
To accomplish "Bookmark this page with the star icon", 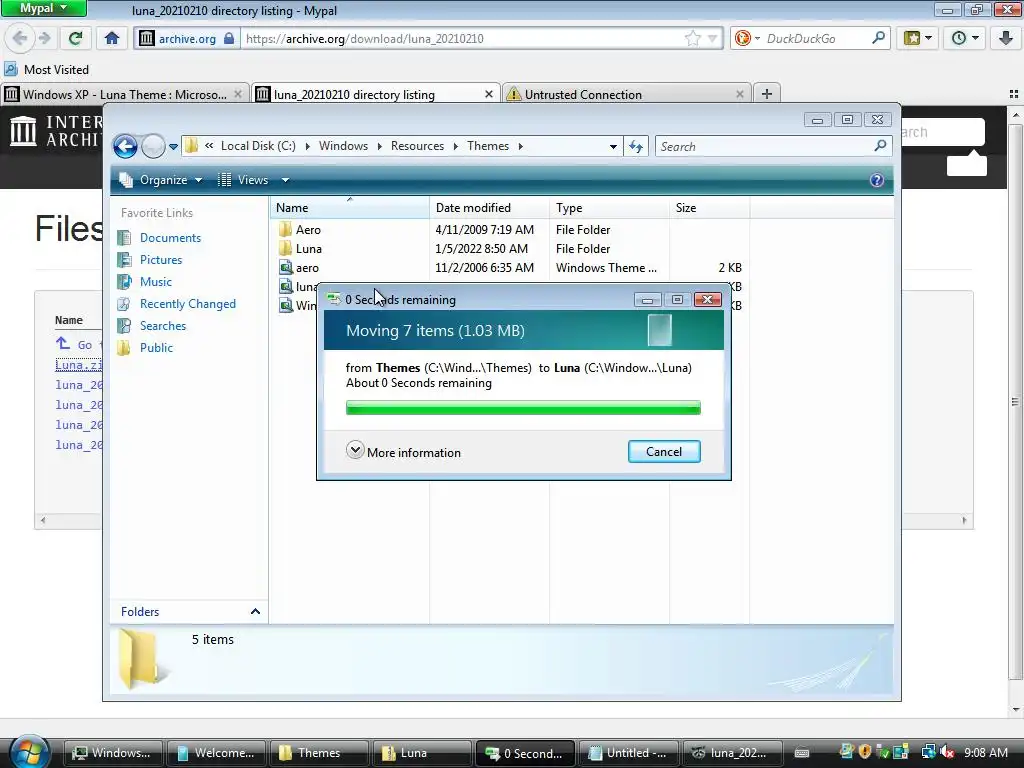I will tap(693, 39).
